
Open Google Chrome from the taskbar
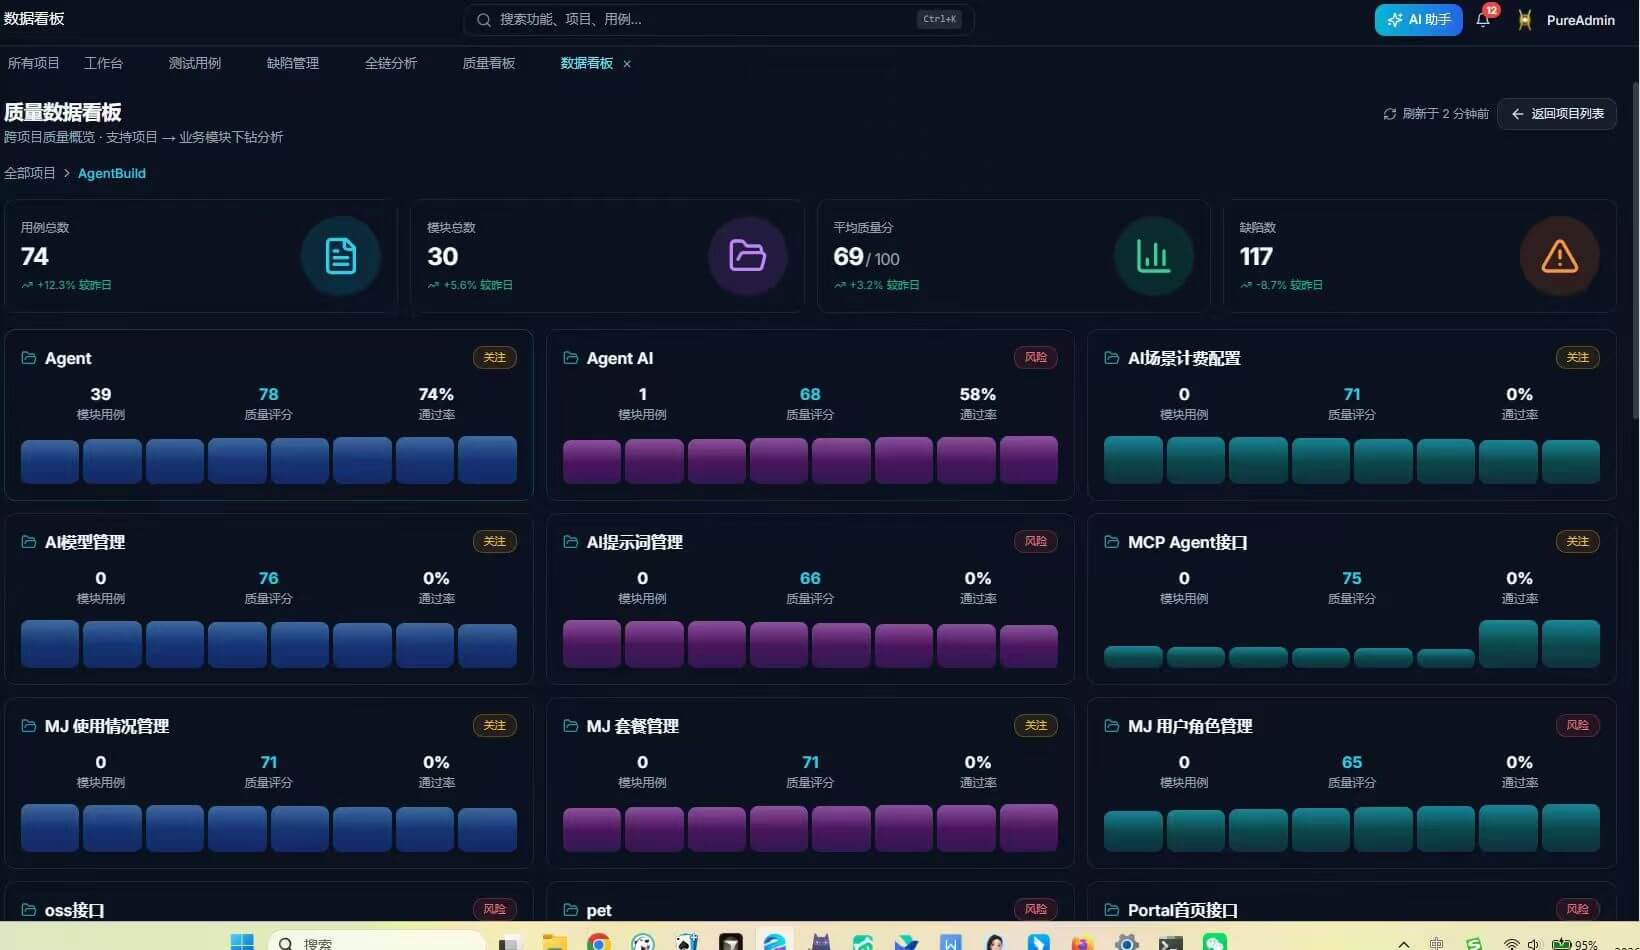point(599,942)
